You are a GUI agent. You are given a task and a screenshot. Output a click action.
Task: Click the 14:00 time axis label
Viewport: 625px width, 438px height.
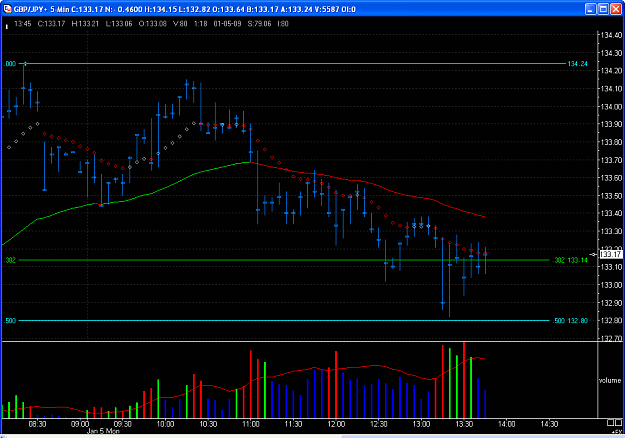(x=507, y=424)
